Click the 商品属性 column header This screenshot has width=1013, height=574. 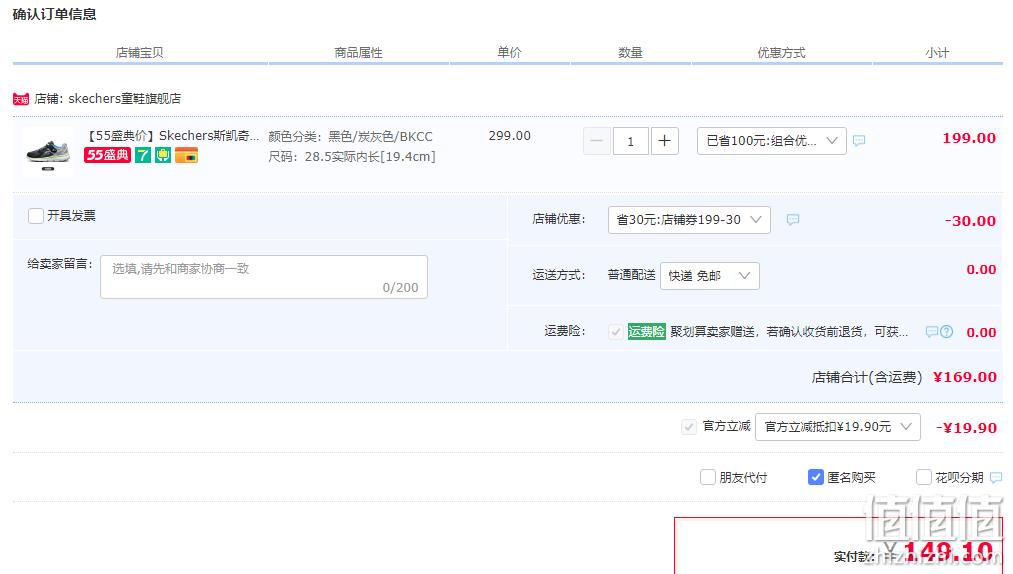pyautogui.click(x=359, y=53)
